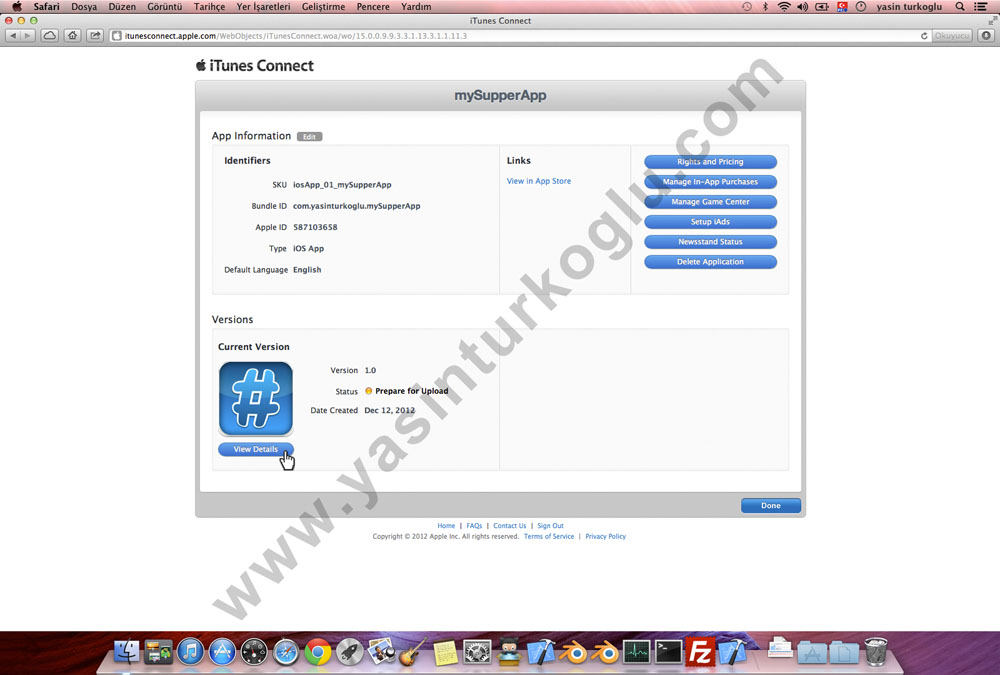Viewport: 1000px width, 675px height.
Task: Open the Apple menu
Action: coord(17,6)
